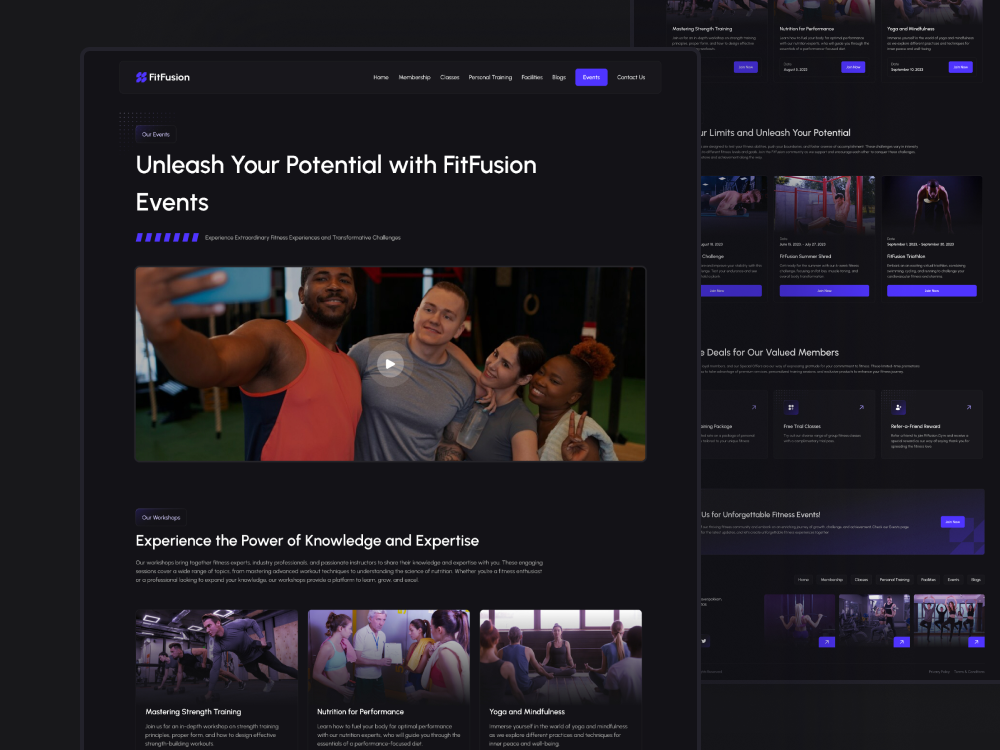Click the FitFusion logo icon

point(140,77)
